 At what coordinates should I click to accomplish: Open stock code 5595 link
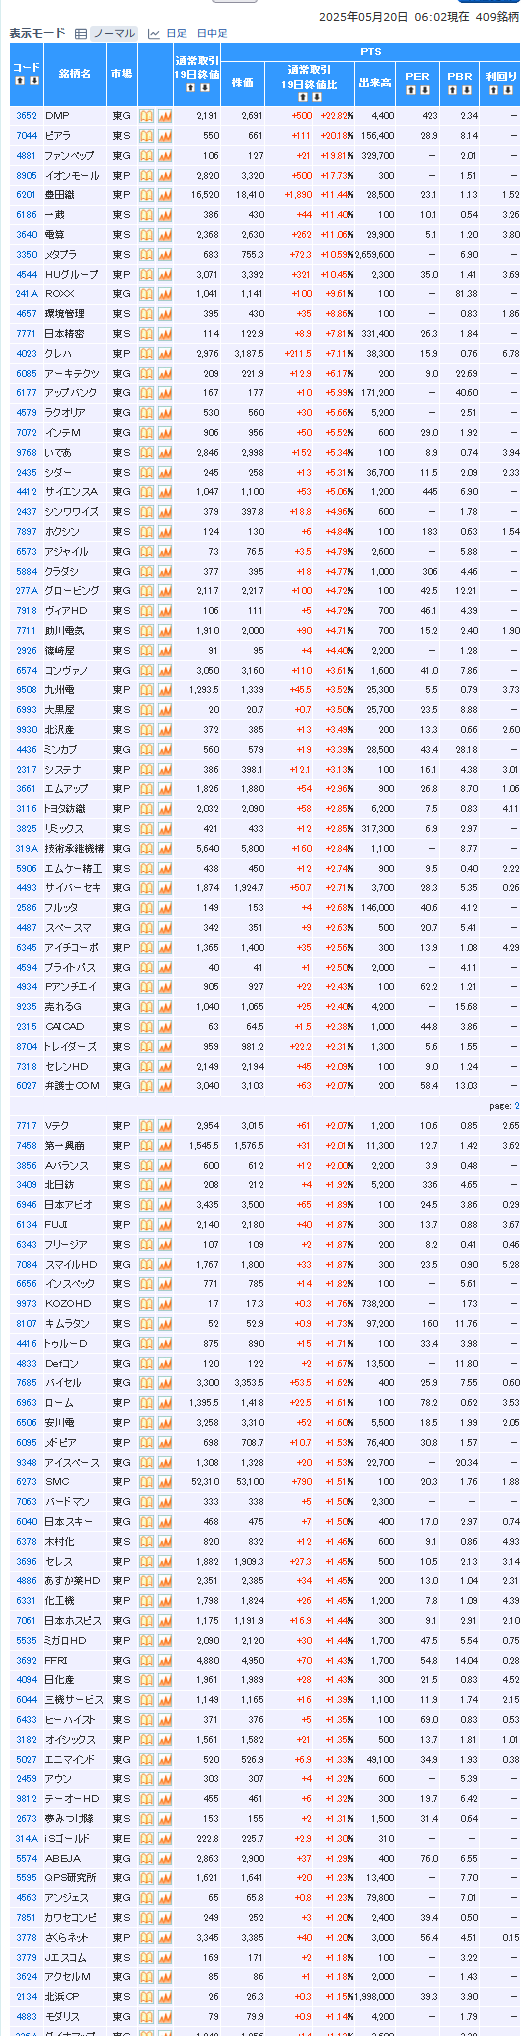tap(26, 1877)
